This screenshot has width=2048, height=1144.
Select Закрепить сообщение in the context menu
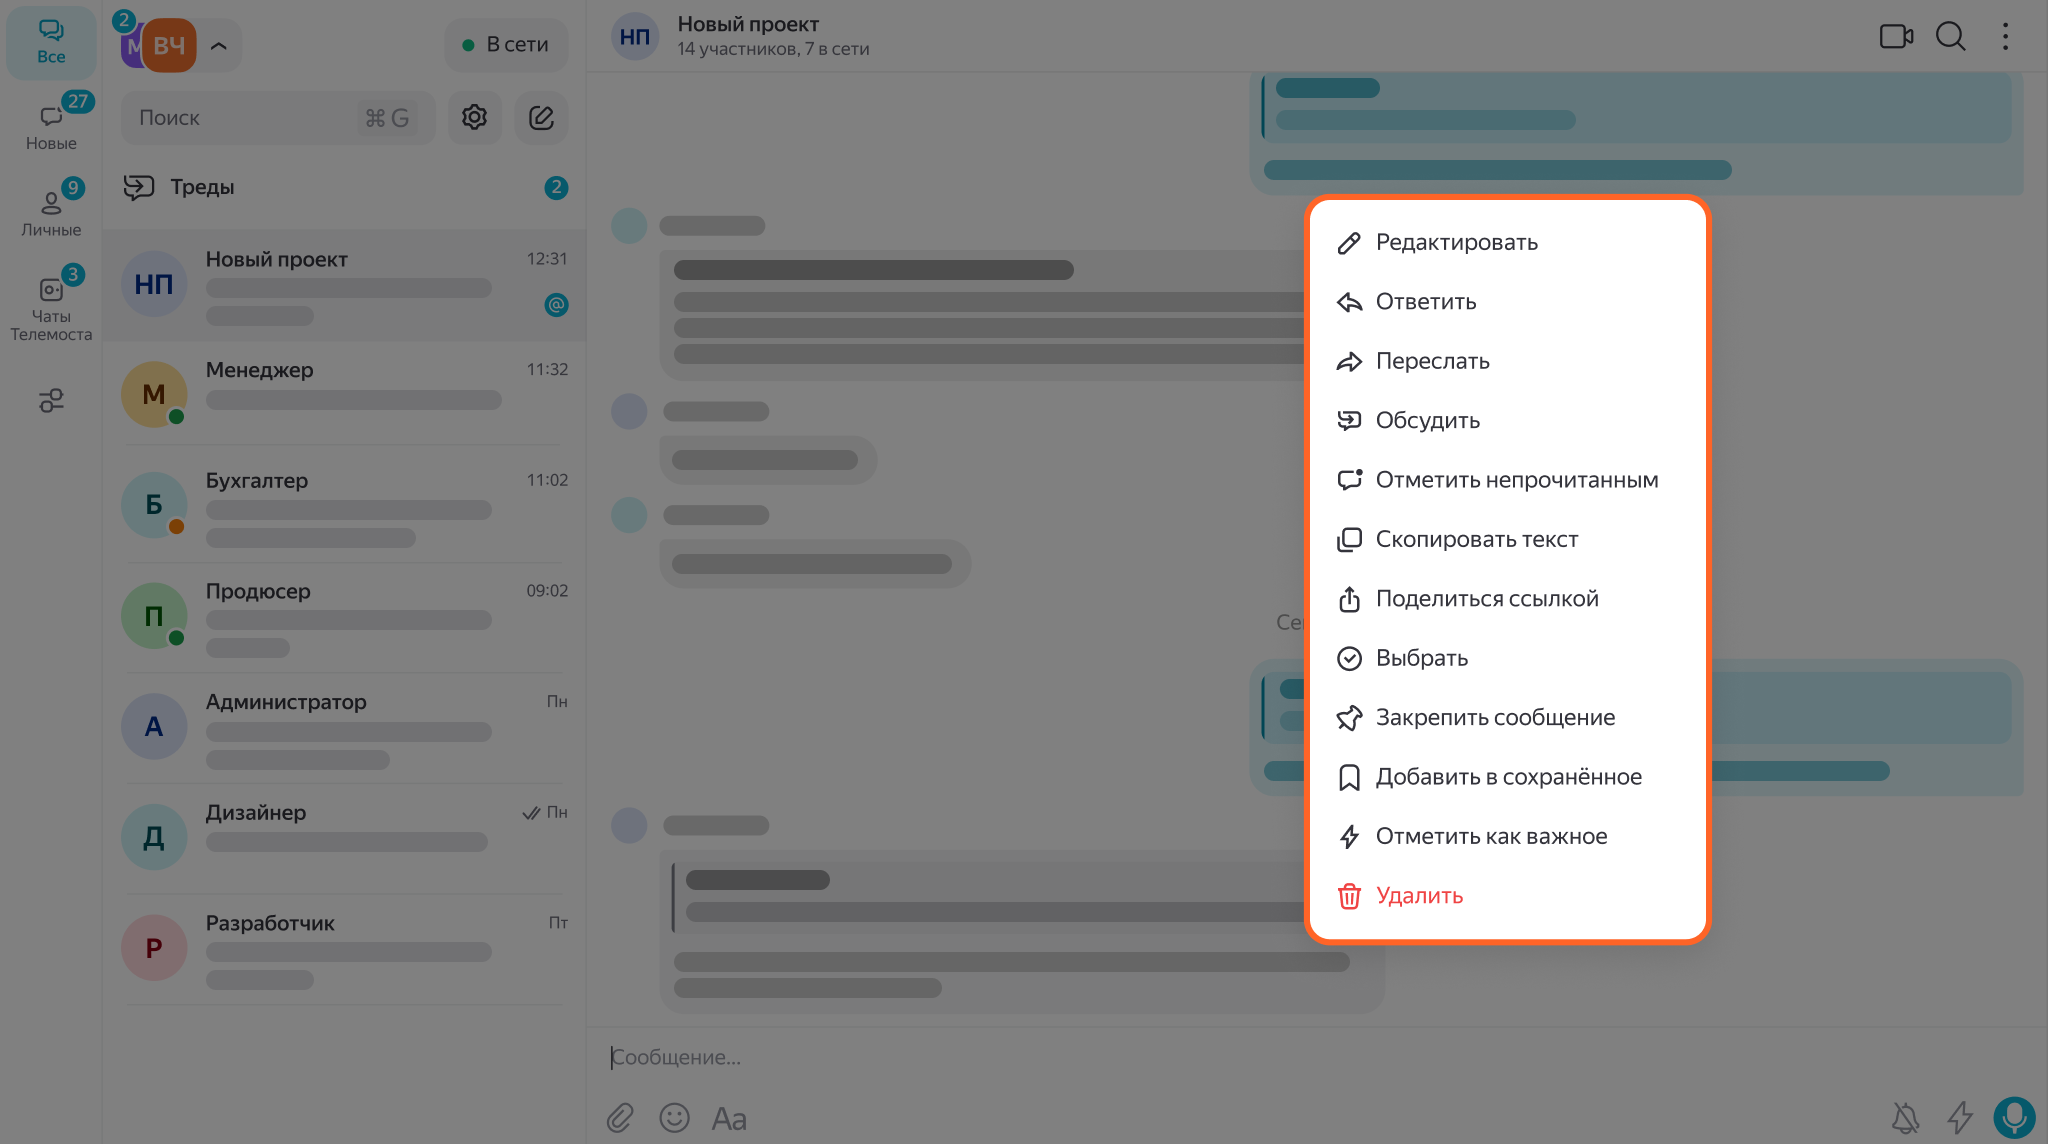coord(1494,718)
